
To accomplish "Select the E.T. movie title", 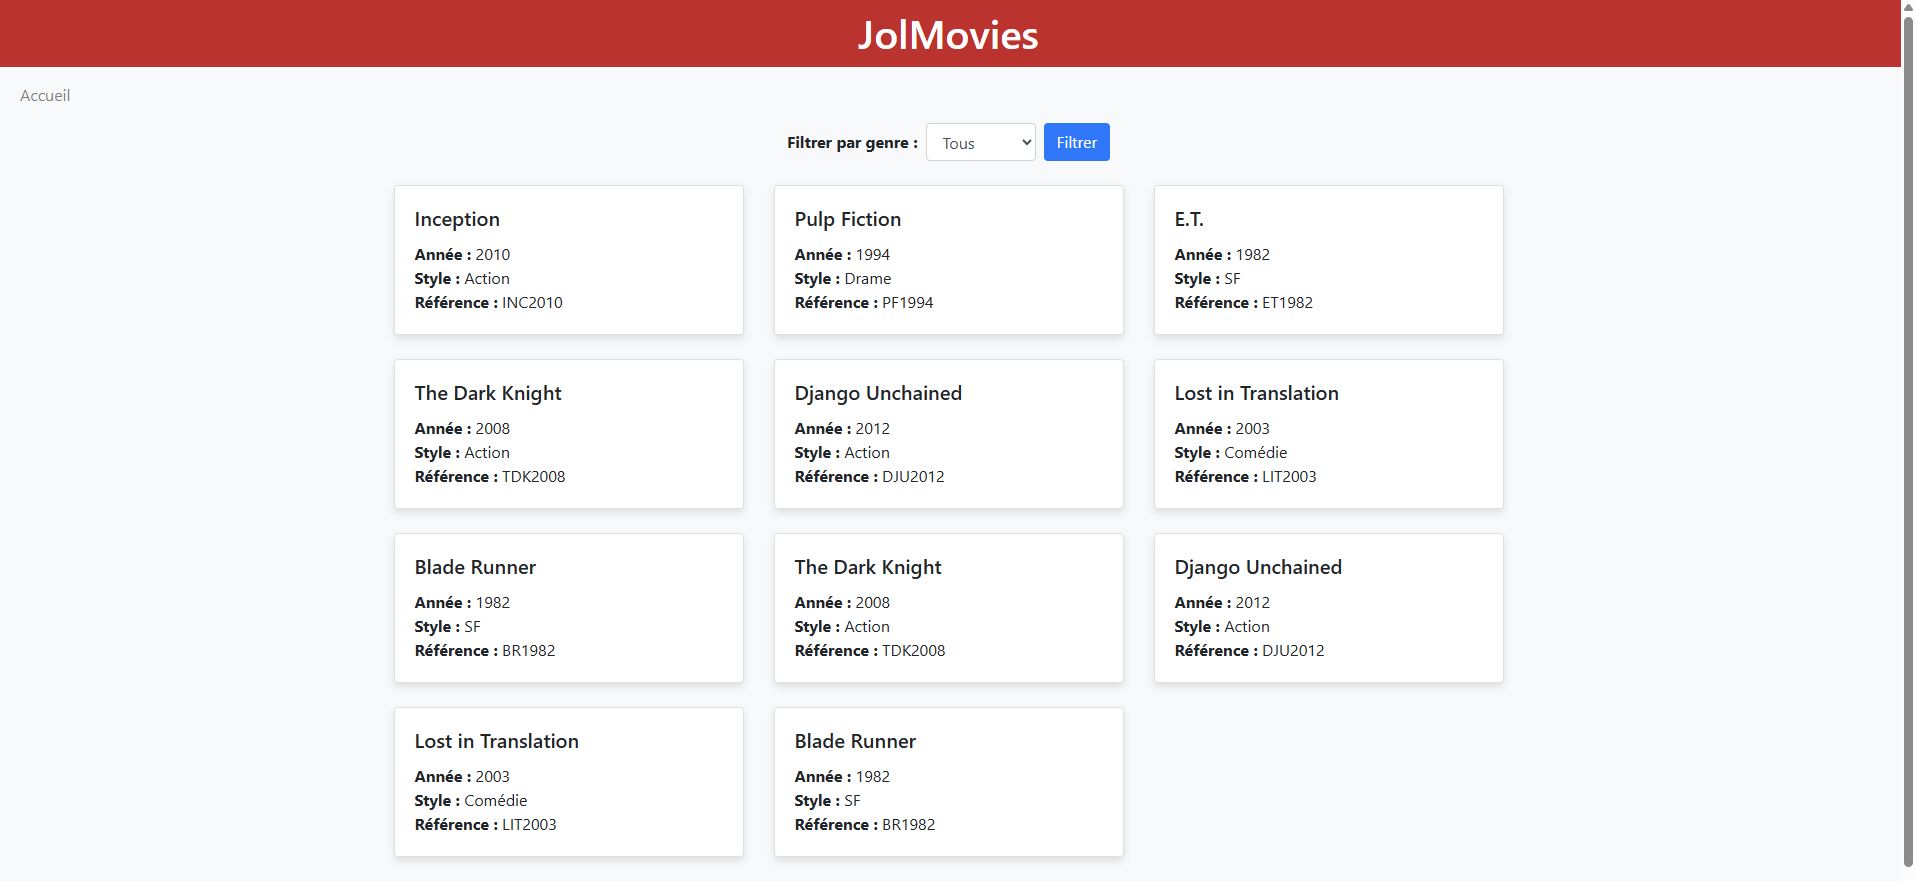I will tap(1189, 219).
